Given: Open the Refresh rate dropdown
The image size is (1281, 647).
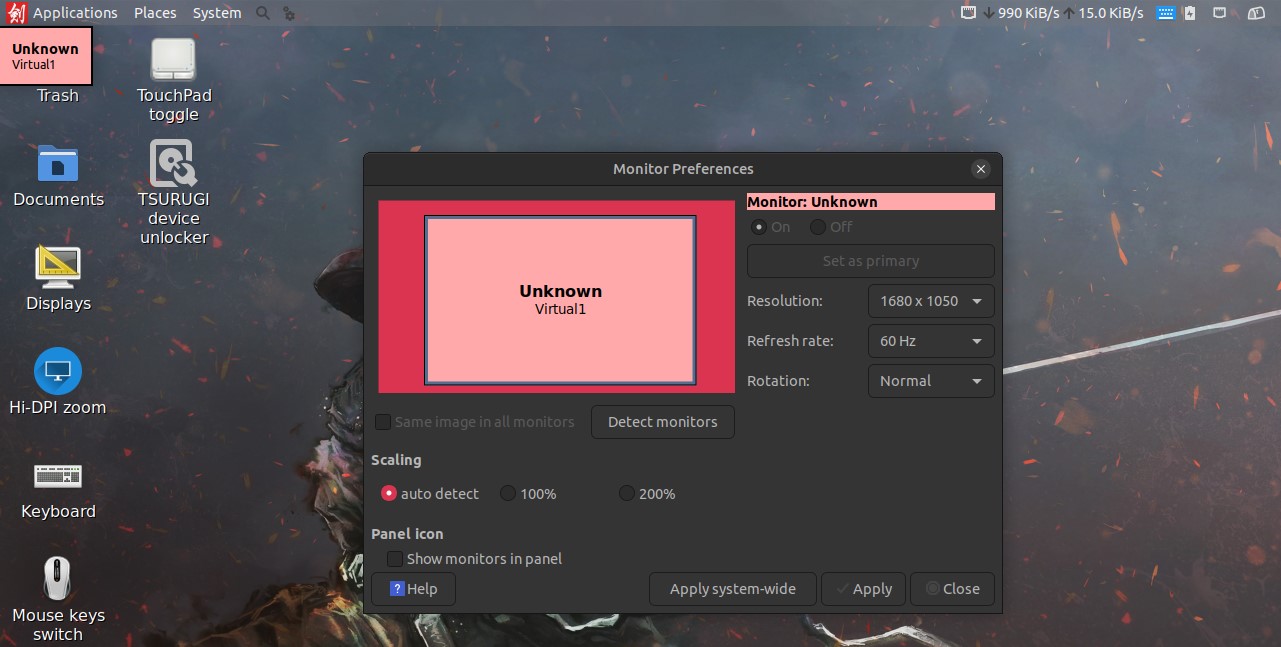Looking at the screenshot, I should point(931,341).
